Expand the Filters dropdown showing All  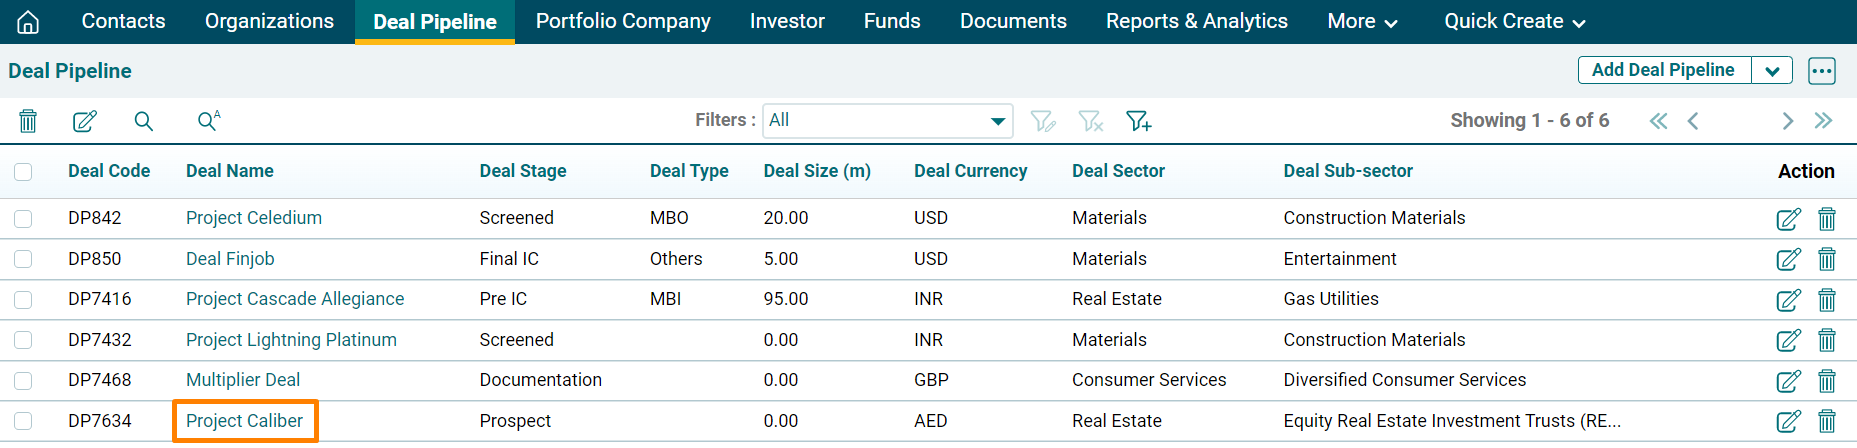[887, 121]
